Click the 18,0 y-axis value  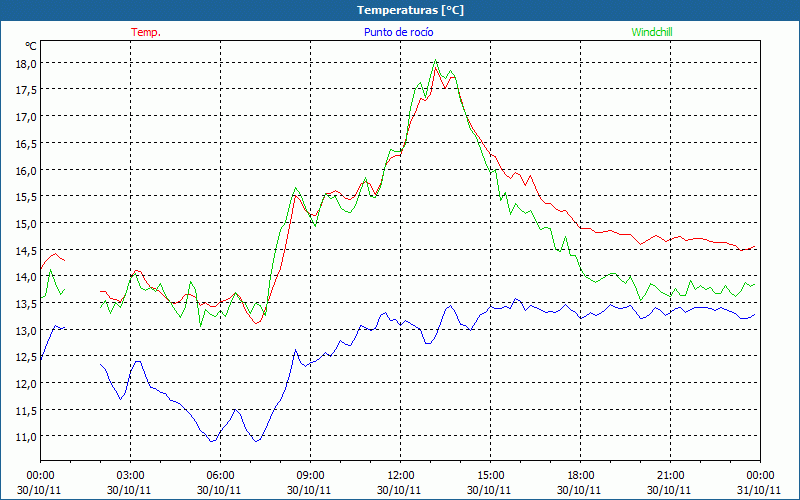pos(26,63)
